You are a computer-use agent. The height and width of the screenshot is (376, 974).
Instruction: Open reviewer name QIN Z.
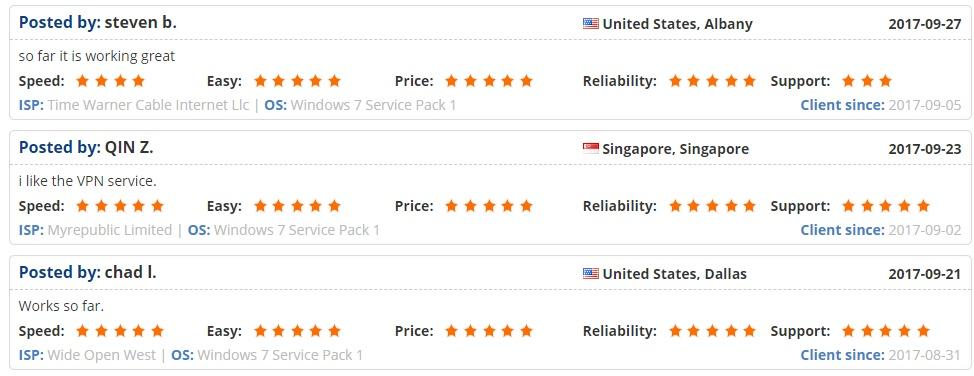[x=129, y=148]
